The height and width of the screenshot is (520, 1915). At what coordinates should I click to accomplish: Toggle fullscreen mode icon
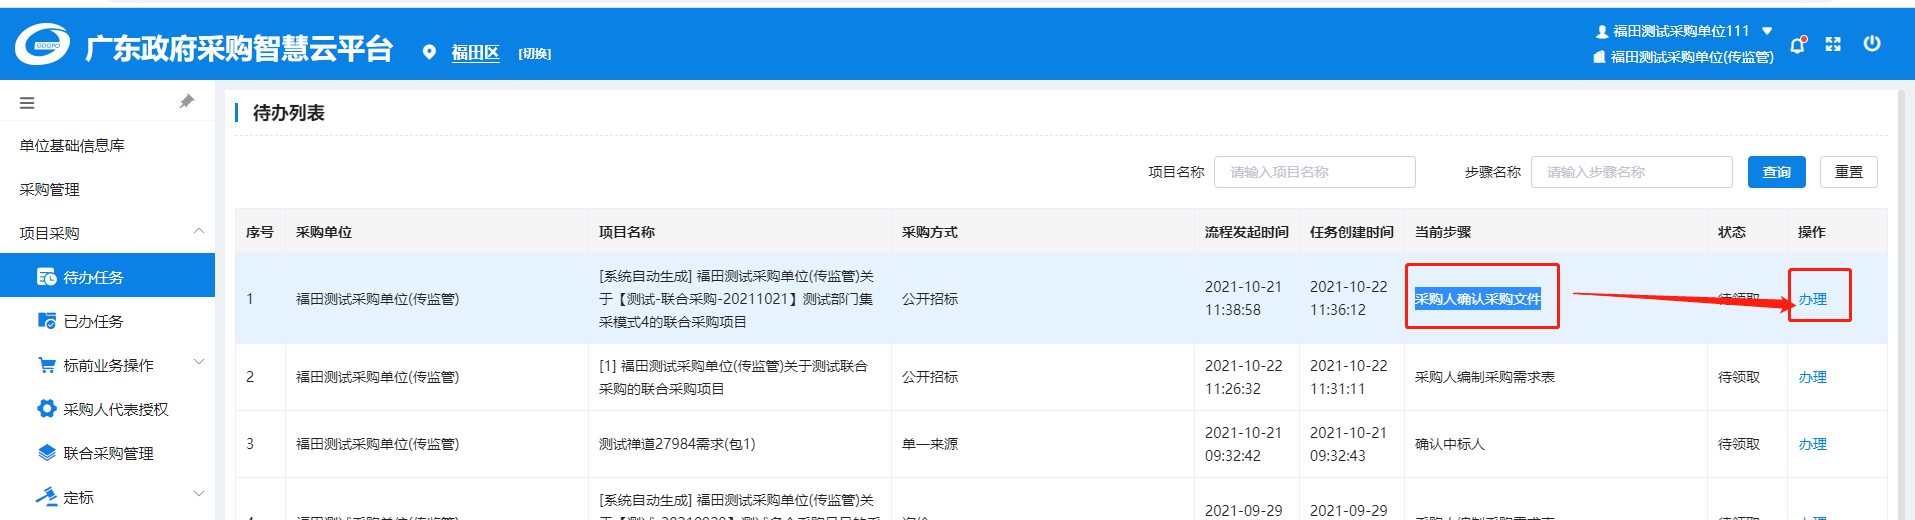pyautogui.click(x=1833, y=44)
